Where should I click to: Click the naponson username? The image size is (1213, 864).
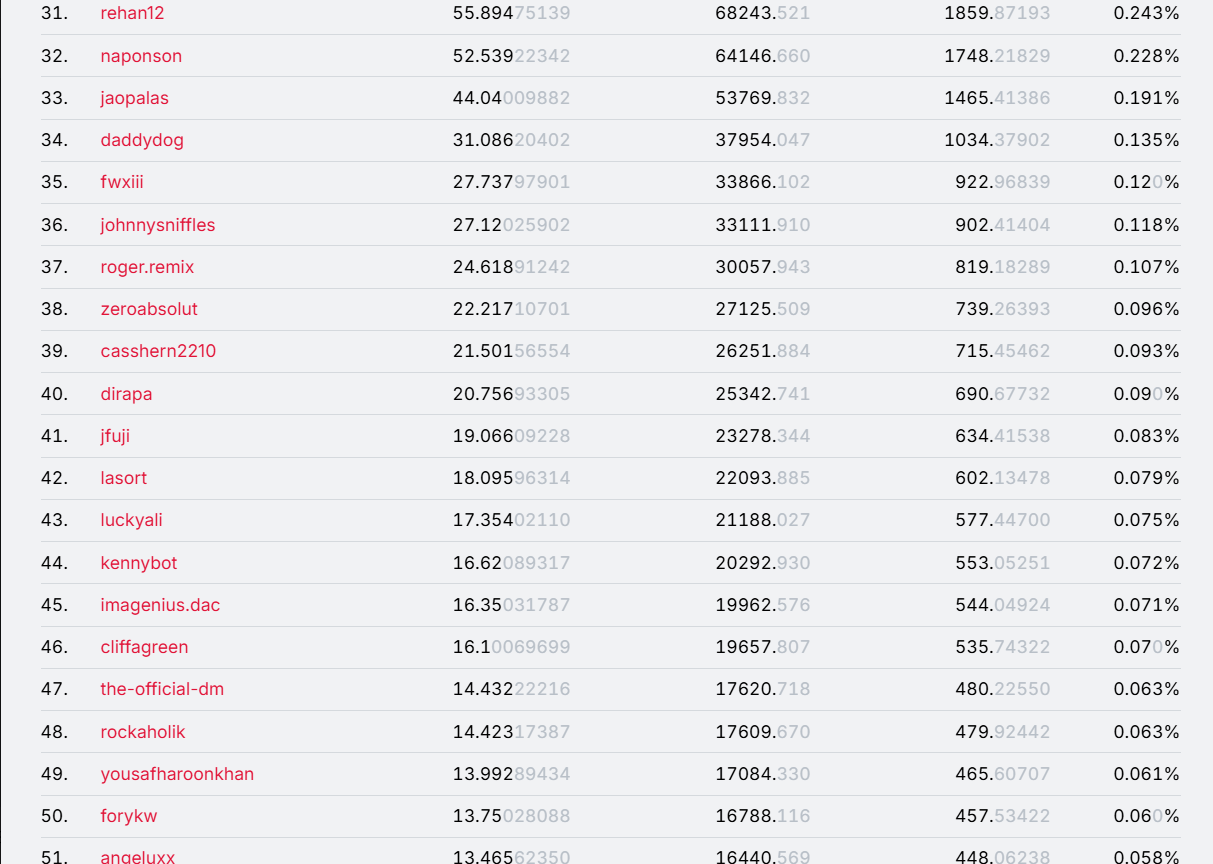pyautogui.click(x=141, y=56)
